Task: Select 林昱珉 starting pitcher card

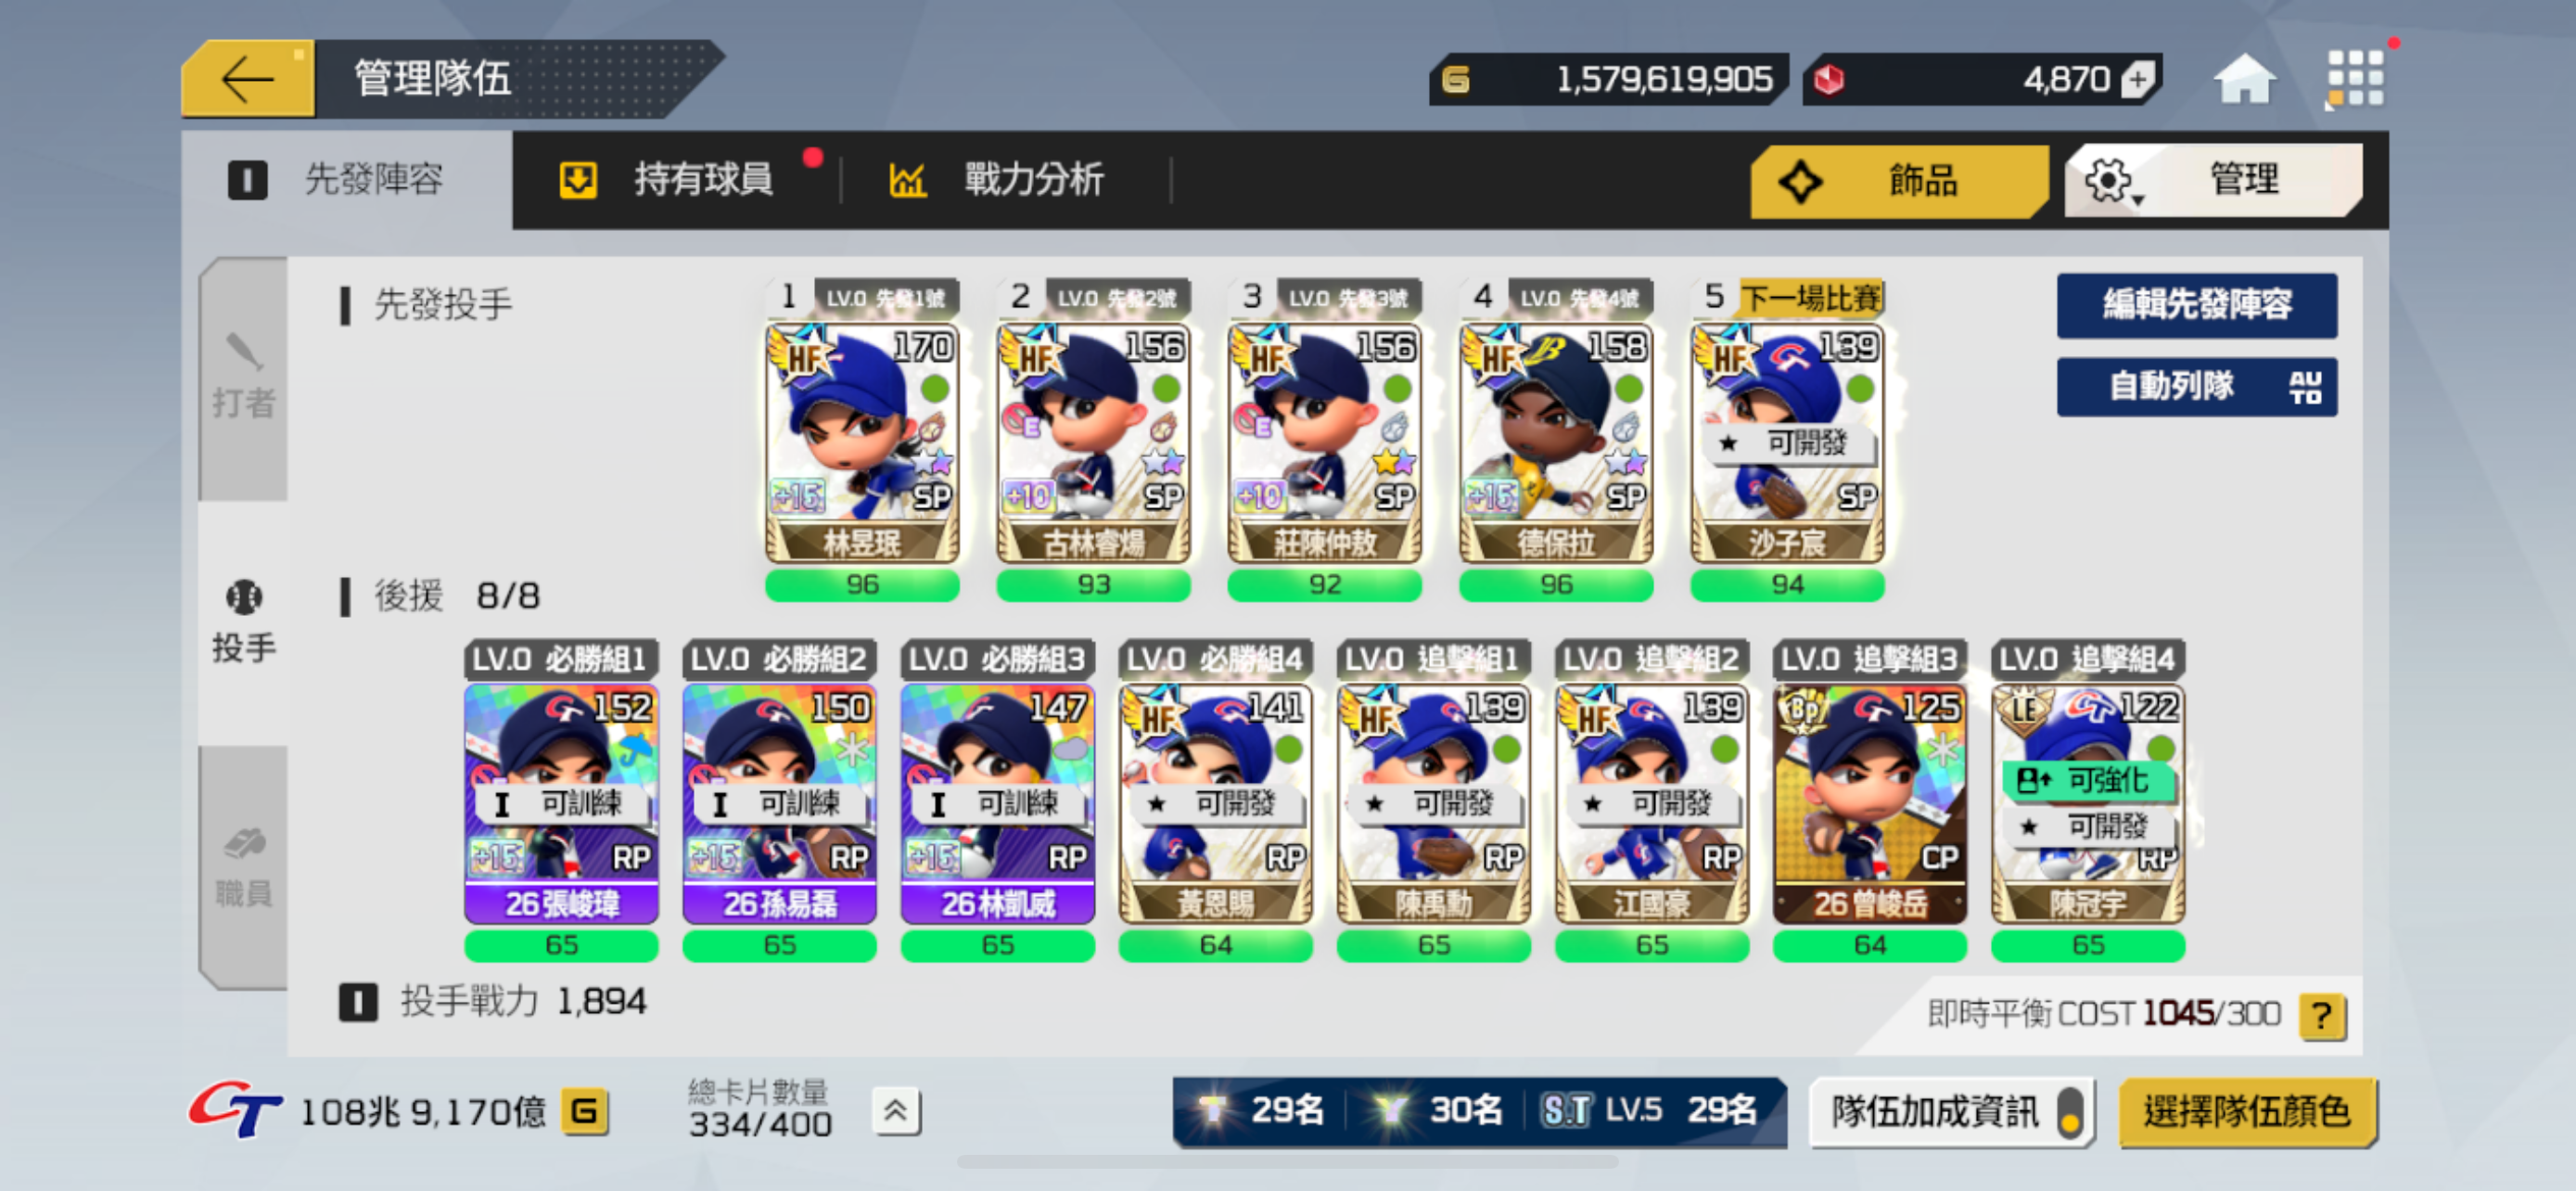Action: [x=862, y=442]
